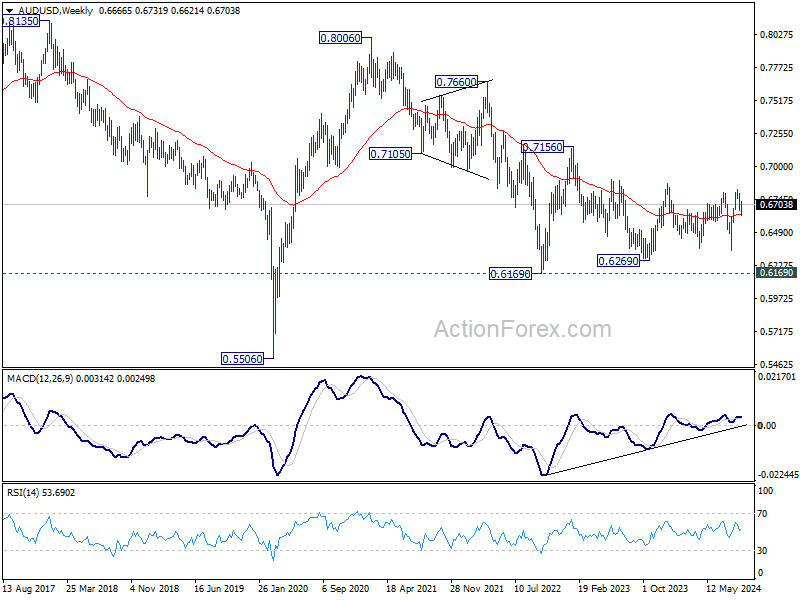Select the 0.71050 price label

tap(390, 154)
